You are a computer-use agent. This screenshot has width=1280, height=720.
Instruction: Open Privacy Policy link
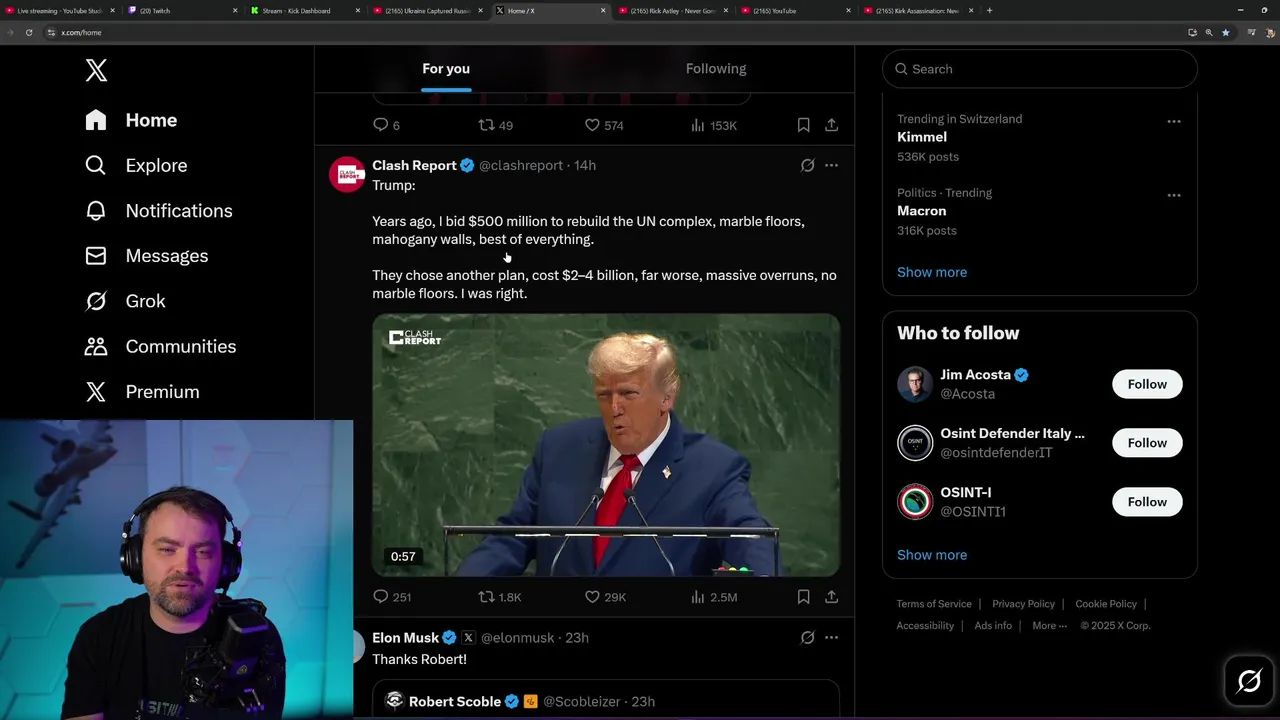(1023, 604)
